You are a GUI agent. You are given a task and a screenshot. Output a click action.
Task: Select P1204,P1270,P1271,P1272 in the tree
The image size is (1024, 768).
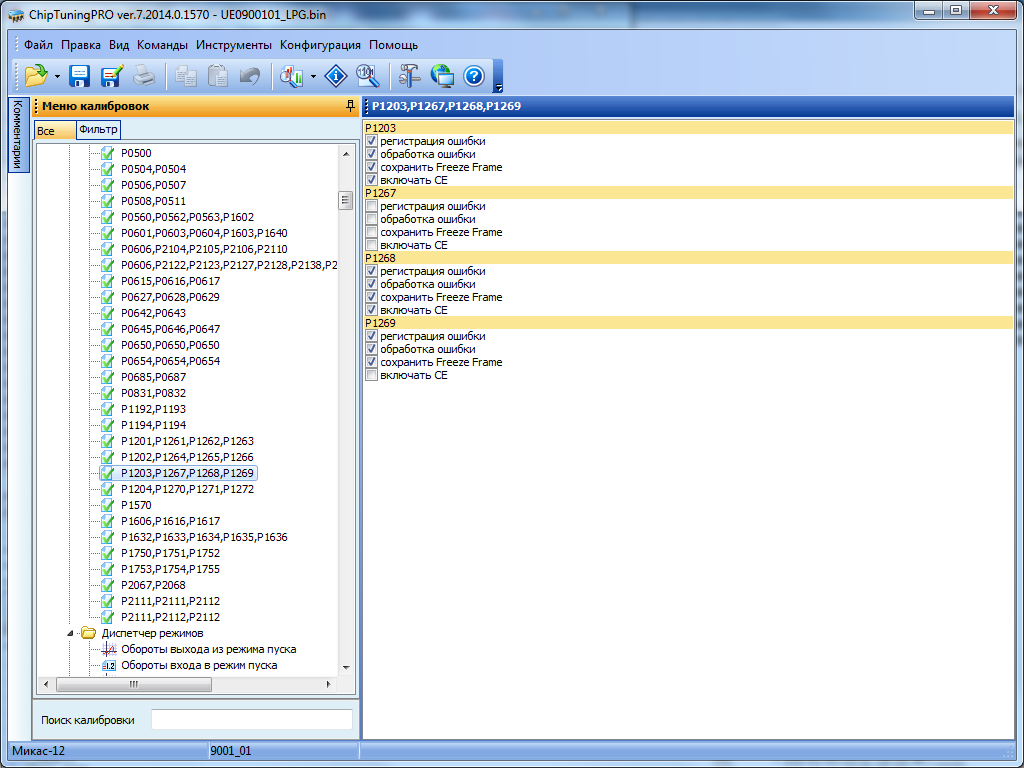(x=187, y=489)
